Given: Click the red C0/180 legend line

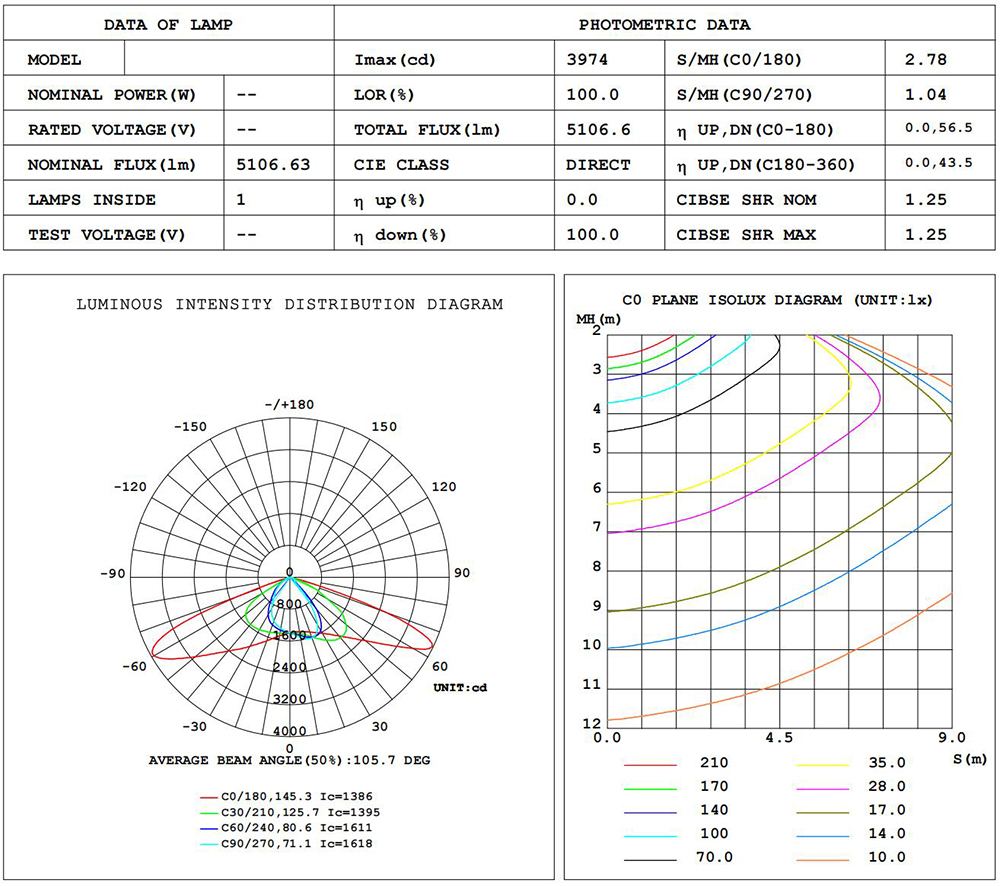Looking at the screenshot, I should 208,798.
